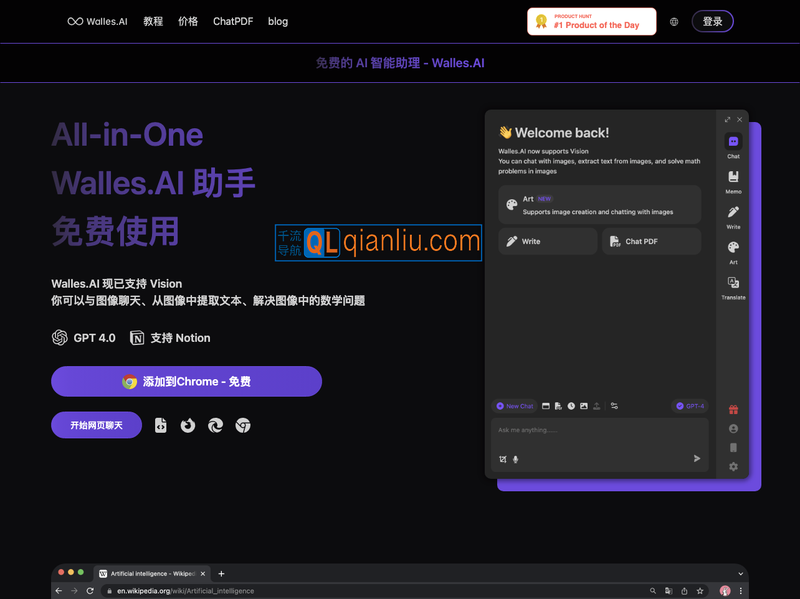This screenshot has width=800, height=599.
Task: Click the send arrow in the chat box
Action: 697,458
